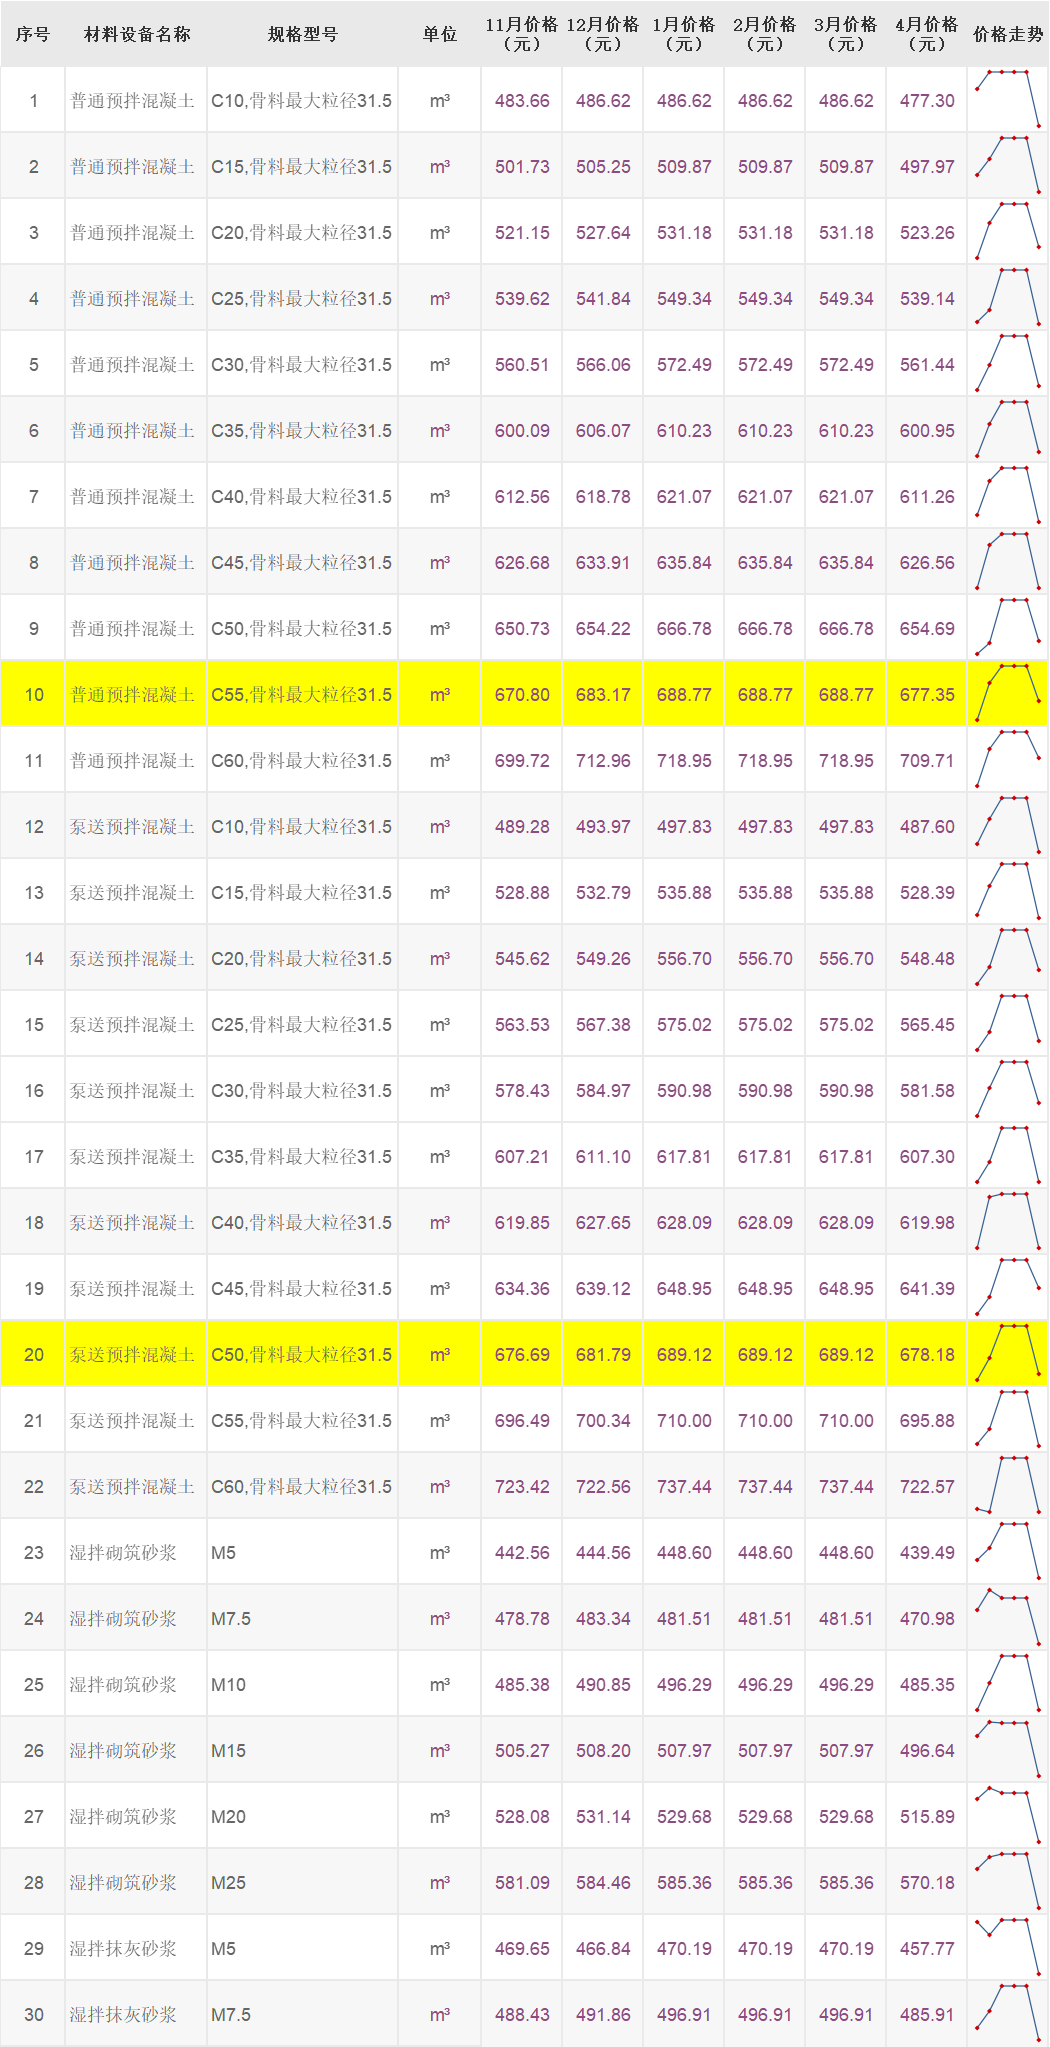Select the 材料设备名称 column header

(137, 34)
